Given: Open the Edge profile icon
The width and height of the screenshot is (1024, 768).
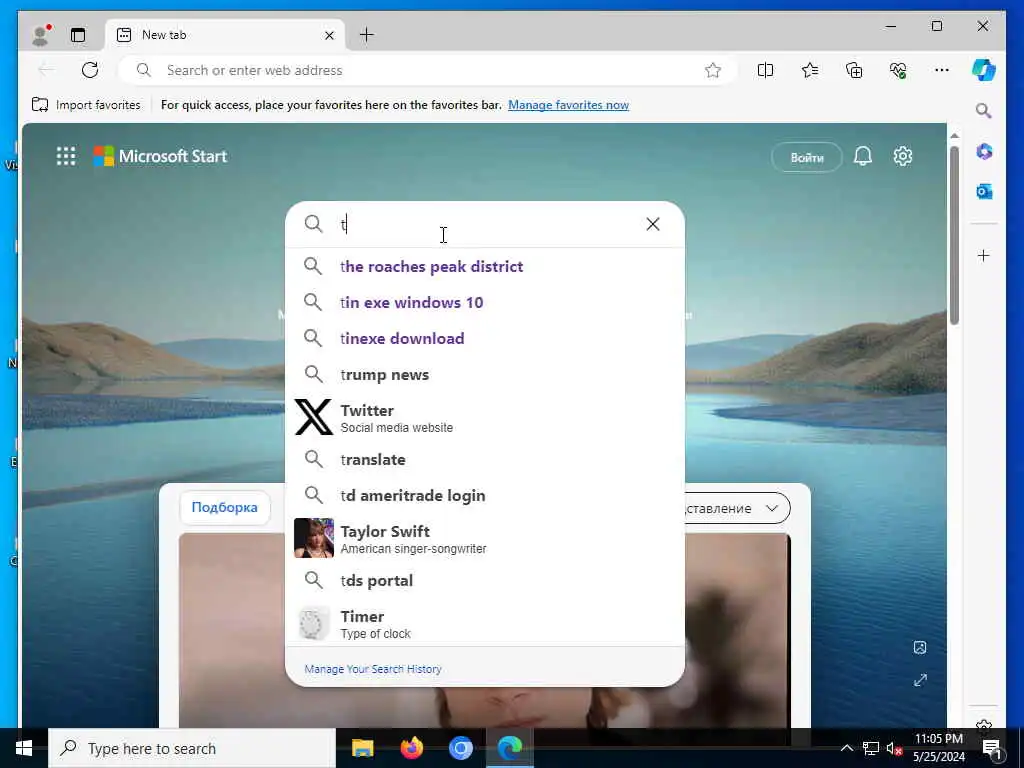Looking at the screenshot, I should click(x=40, y=35).
